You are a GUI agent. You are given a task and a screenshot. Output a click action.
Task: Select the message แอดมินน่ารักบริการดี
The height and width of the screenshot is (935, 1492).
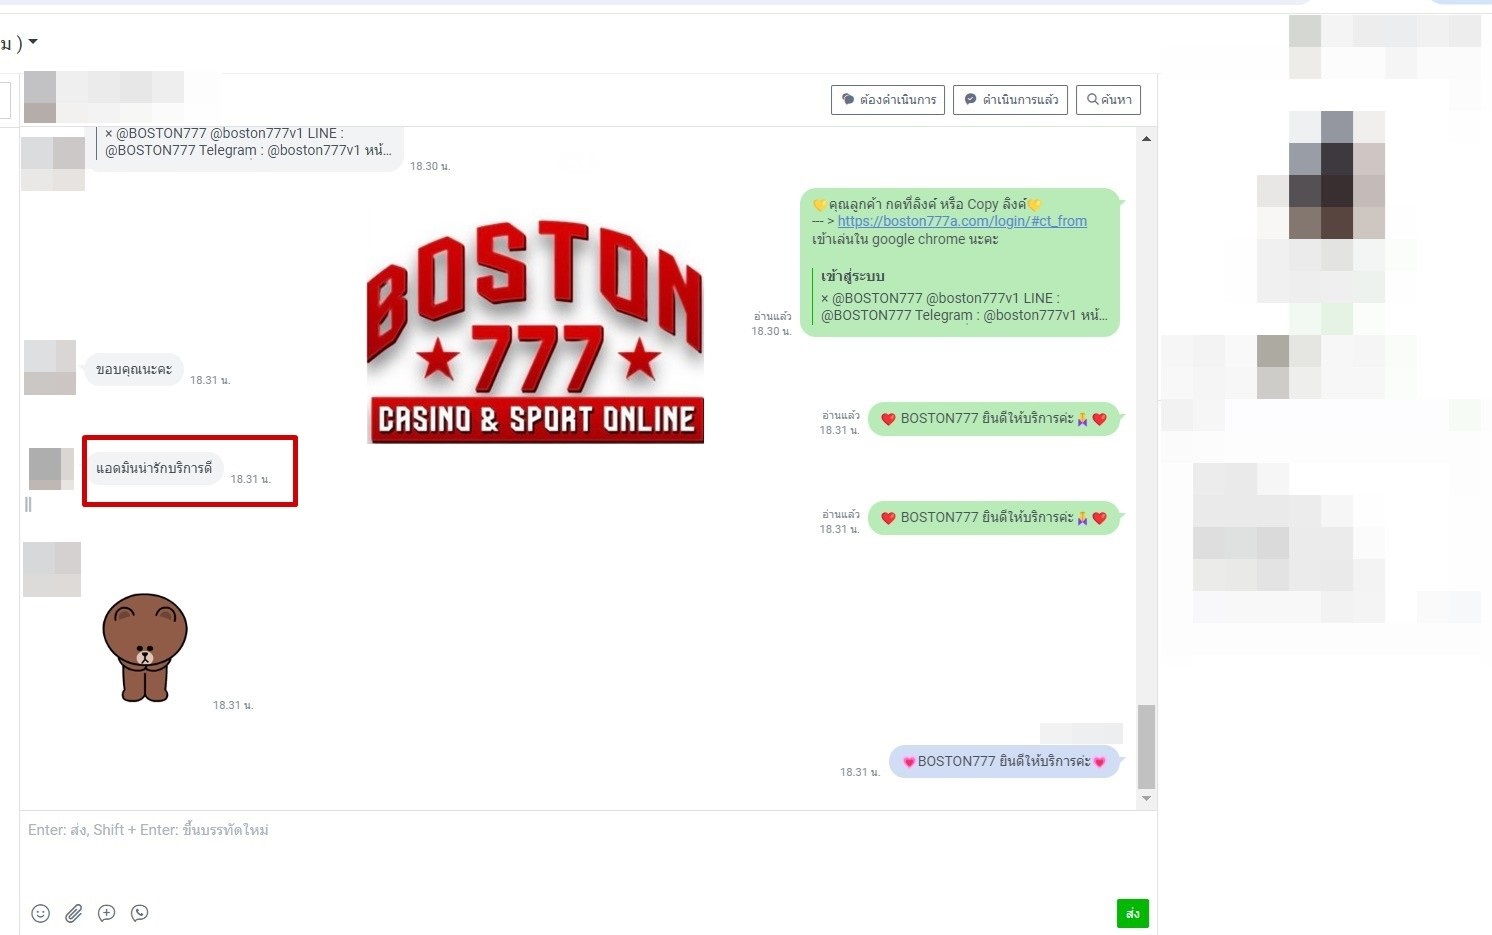pyautogui.click(x=154, y=468)
